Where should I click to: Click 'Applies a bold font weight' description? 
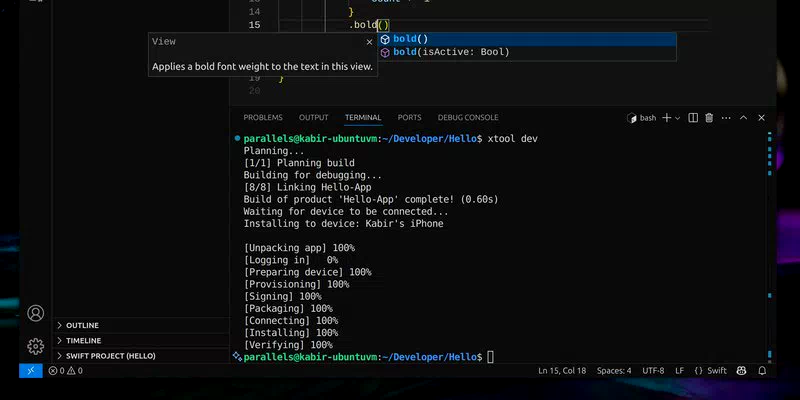pos(262,66)
